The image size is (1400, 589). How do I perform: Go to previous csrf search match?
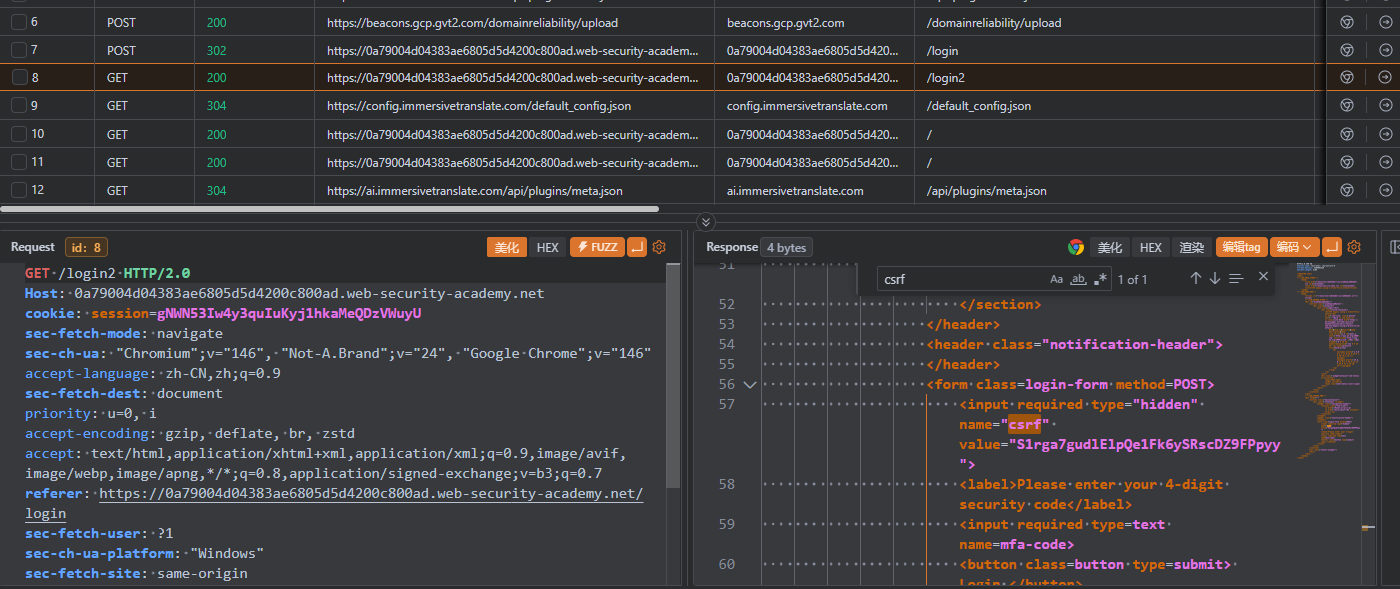tap(1195, 279)
